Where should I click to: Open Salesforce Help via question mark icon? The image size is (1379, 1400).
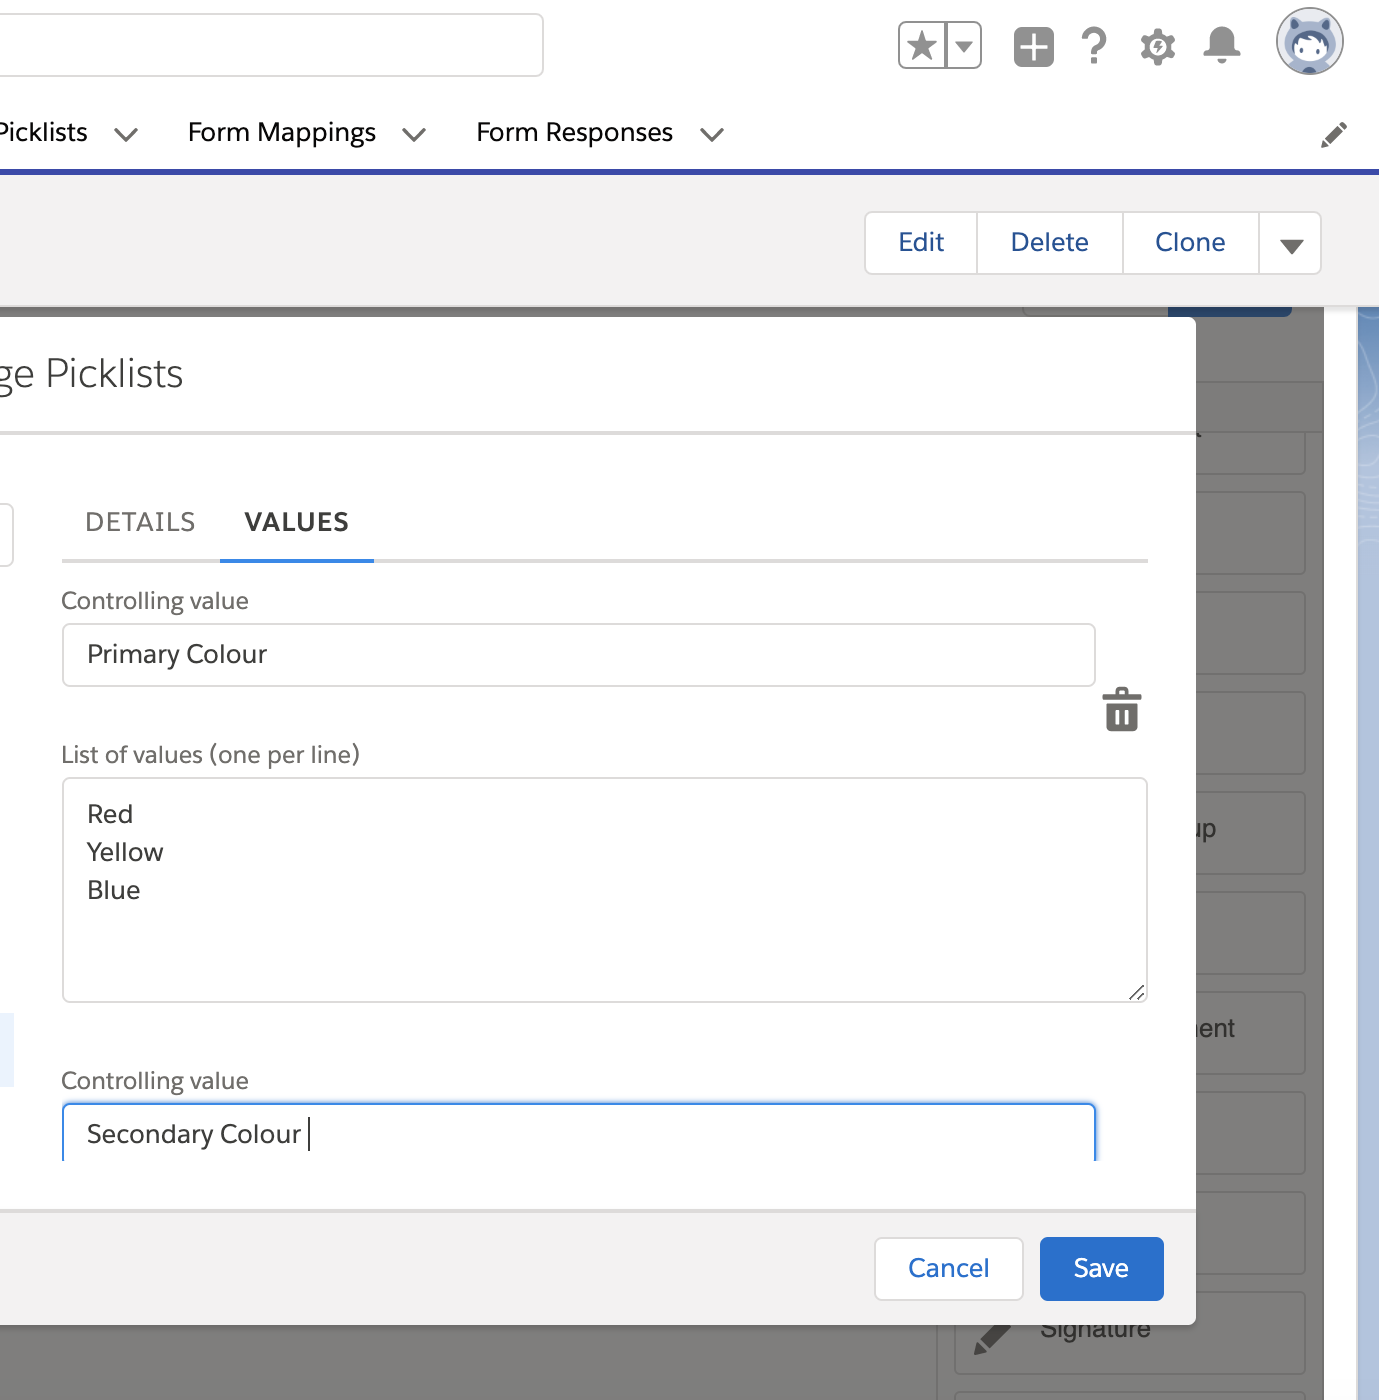coord(1094,45)
